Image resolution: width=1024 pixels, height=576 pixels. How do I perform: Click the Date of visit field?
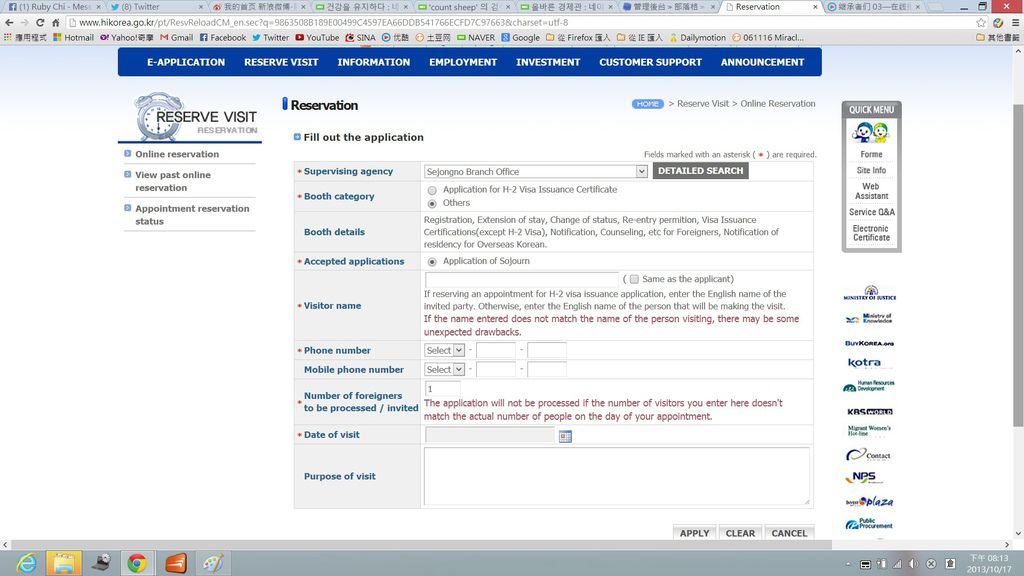pos(490,435)
